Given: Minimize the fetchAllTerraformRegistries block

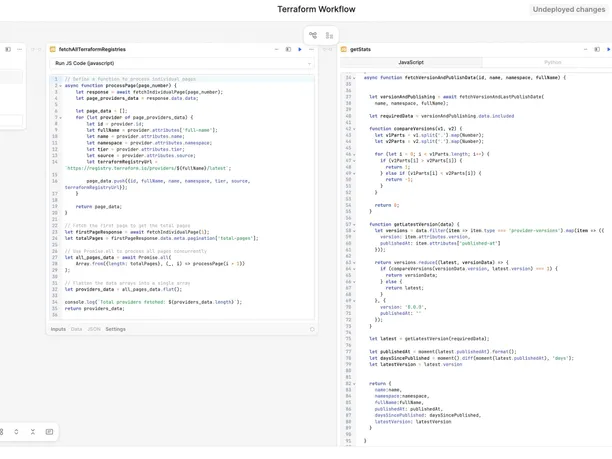Looking at the screenshot, I should click(x=277, y=49).
